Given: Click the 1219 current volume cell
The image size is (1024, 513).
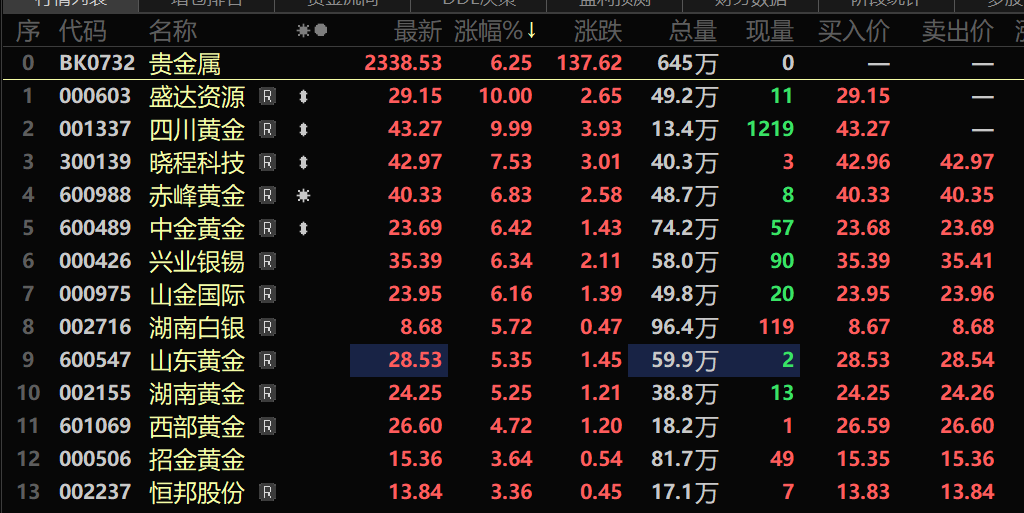Looking at the screenshot, I should (x=771, y=129).
